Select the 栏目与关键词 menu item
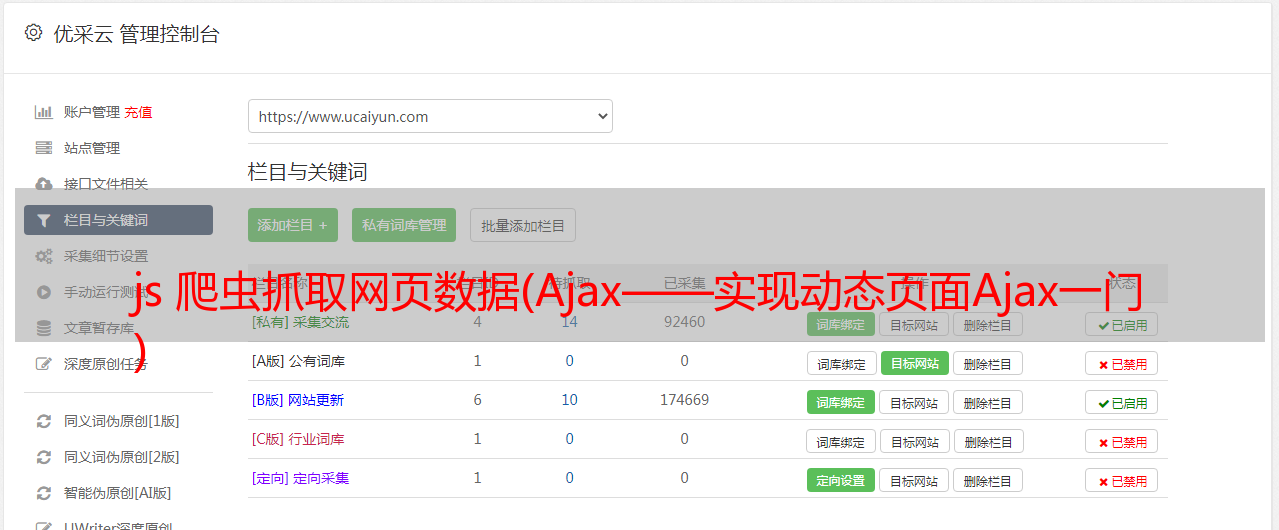Viewport: 1279px width, 530px height. tap(118, 220)
